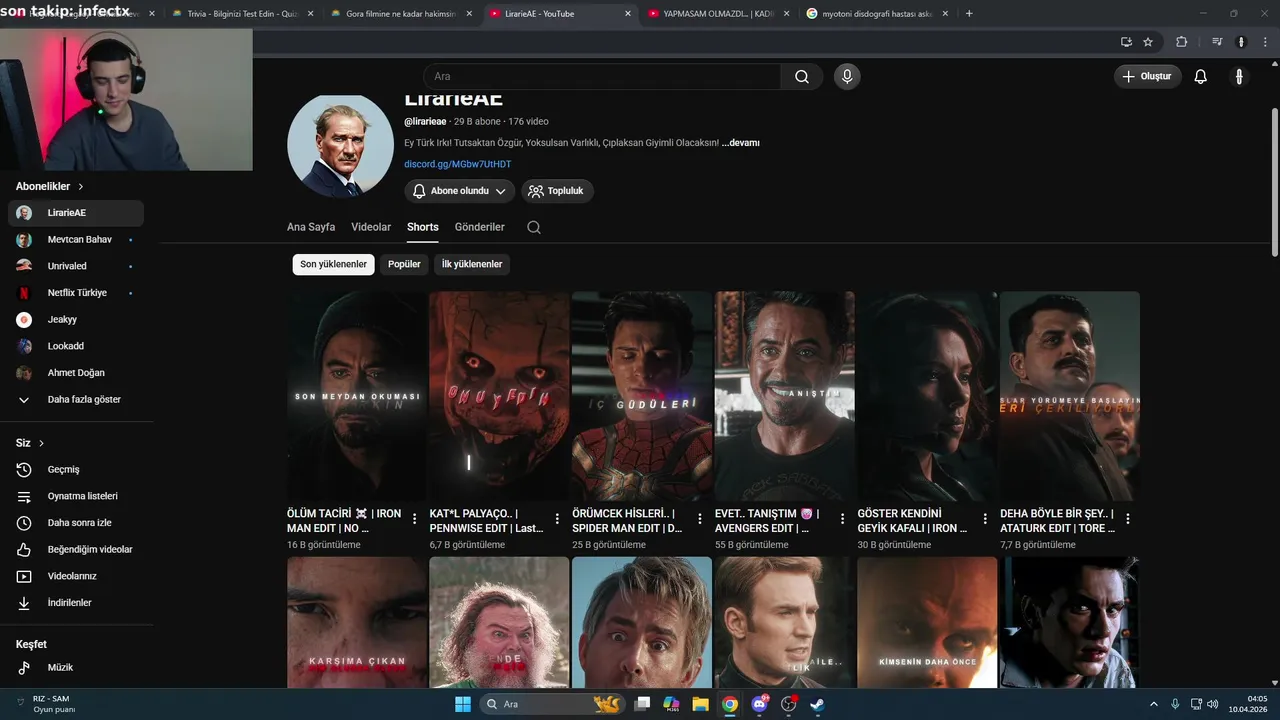Open Beğendiğim videolar in the sidebar
The image size is (1280, 720).
point(76,550)
